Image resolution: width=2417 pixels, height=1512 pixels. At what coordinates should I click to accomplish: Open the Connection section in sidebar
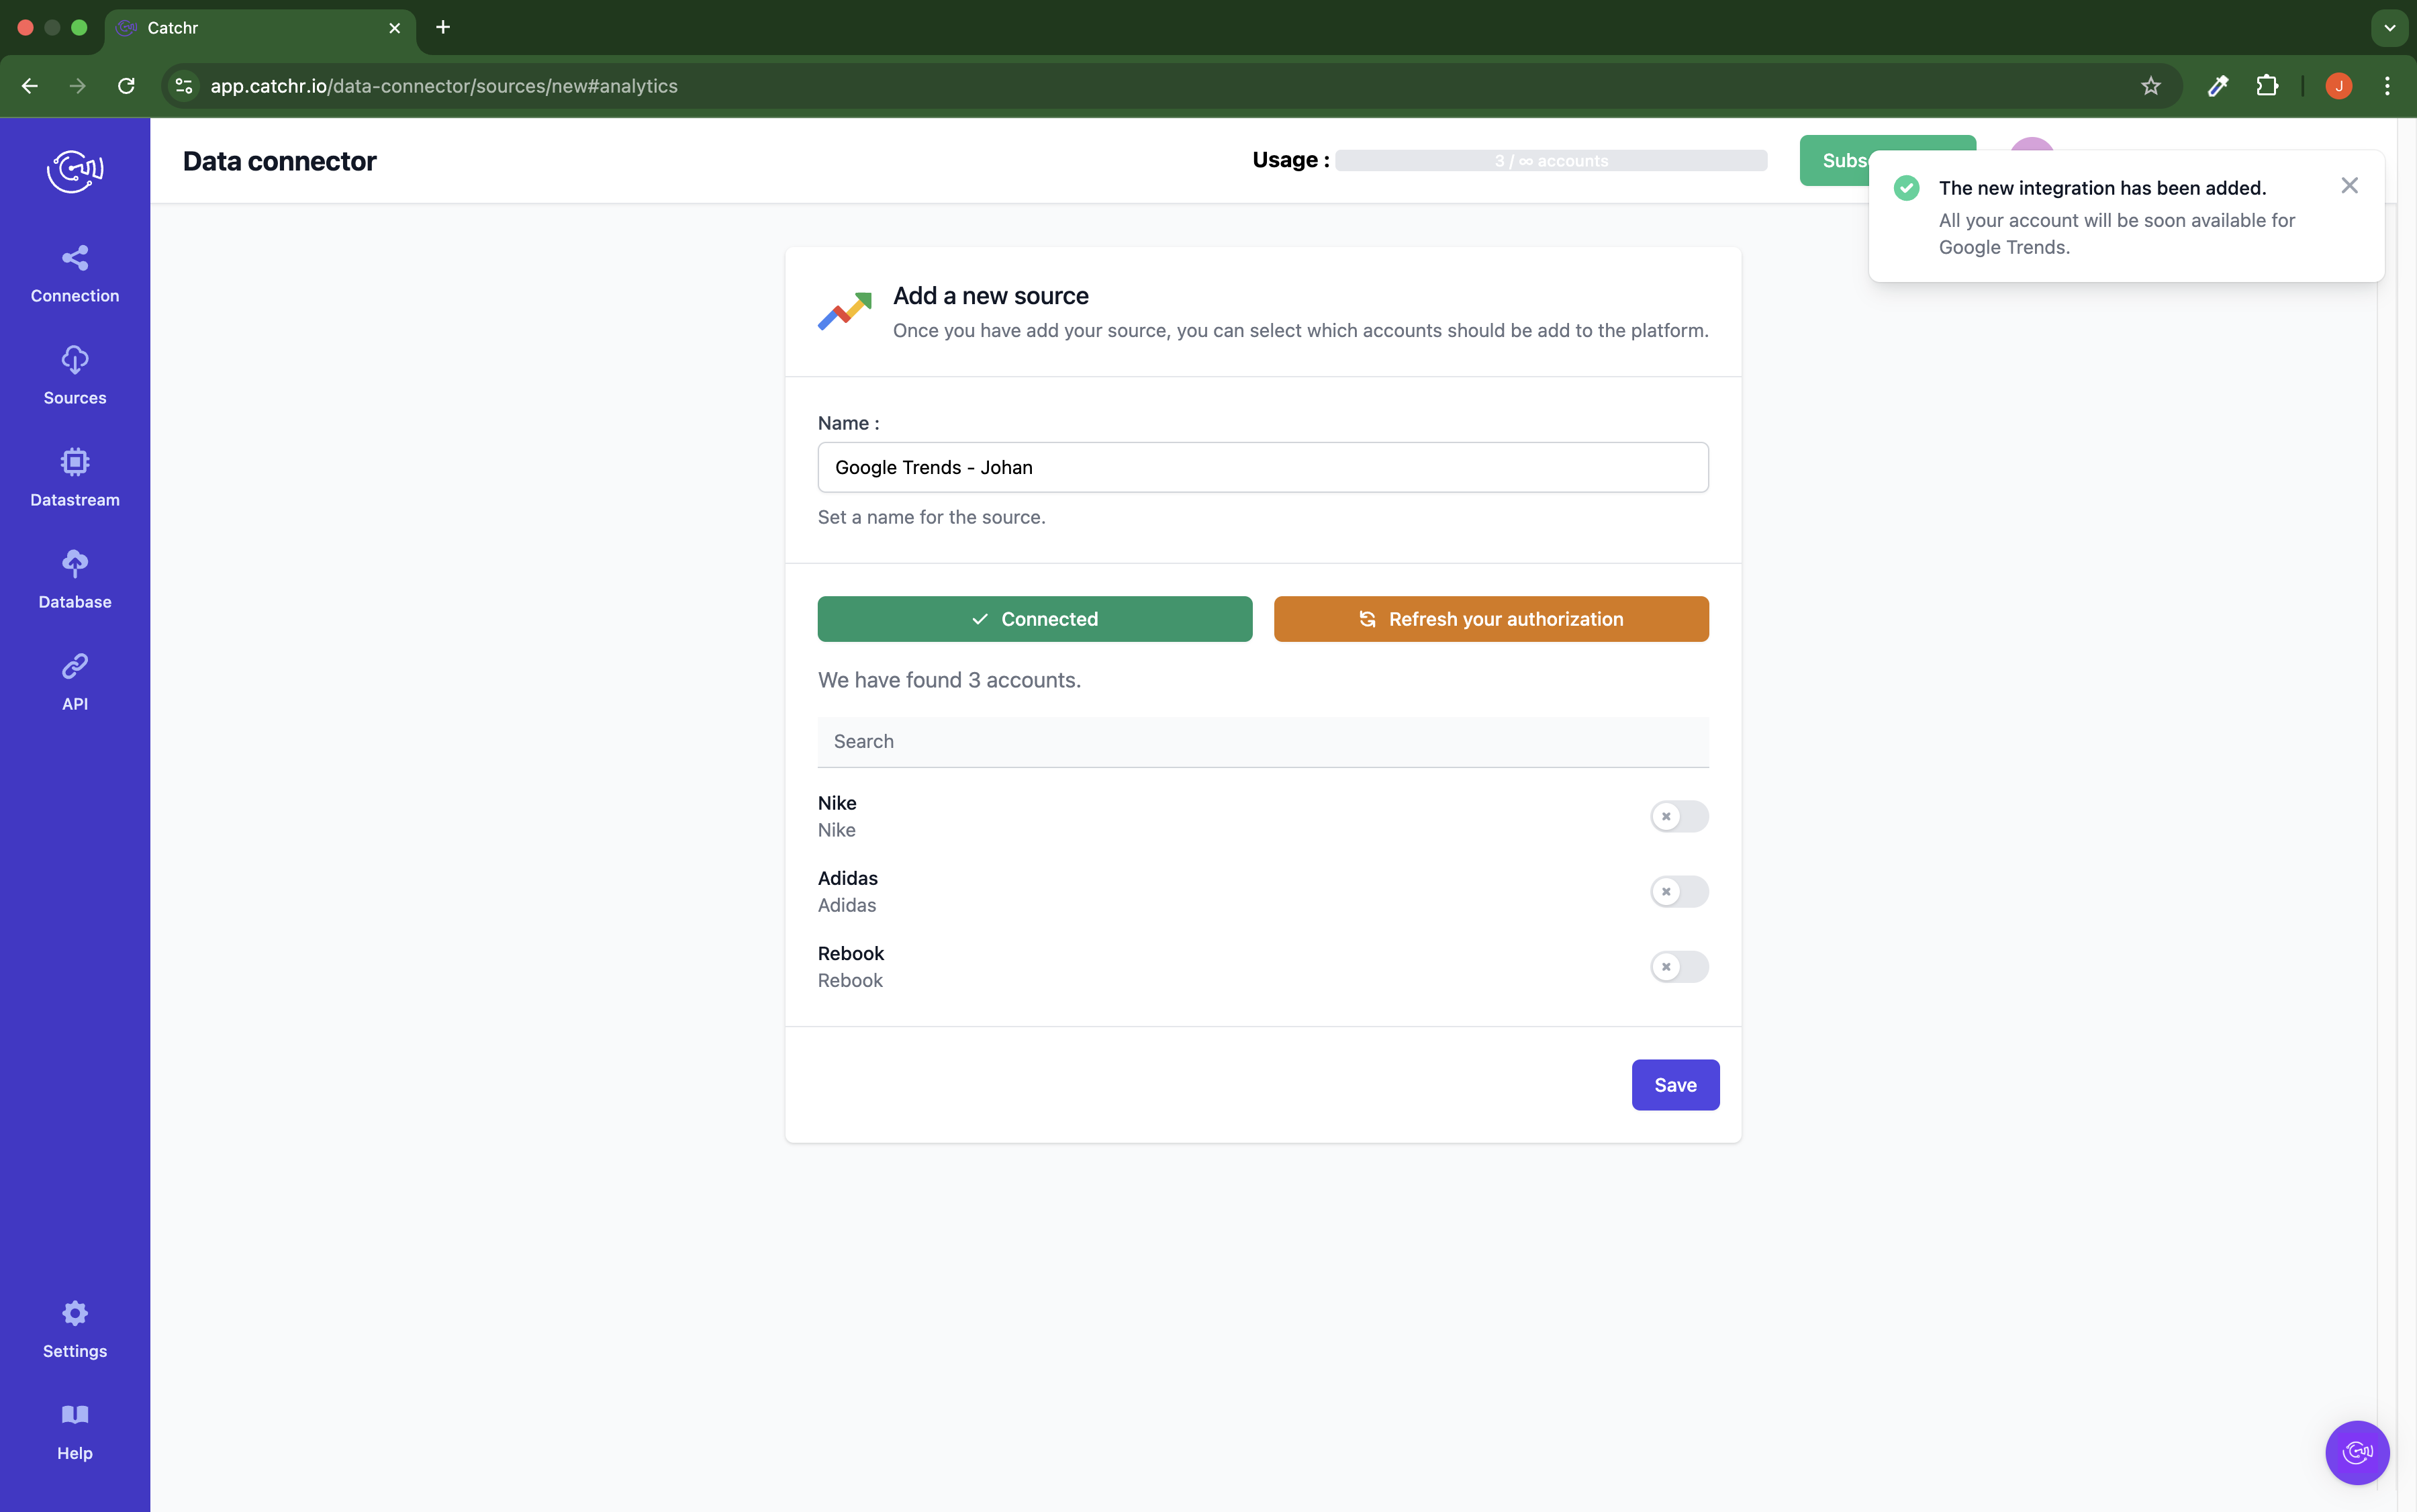pos(75,274)
